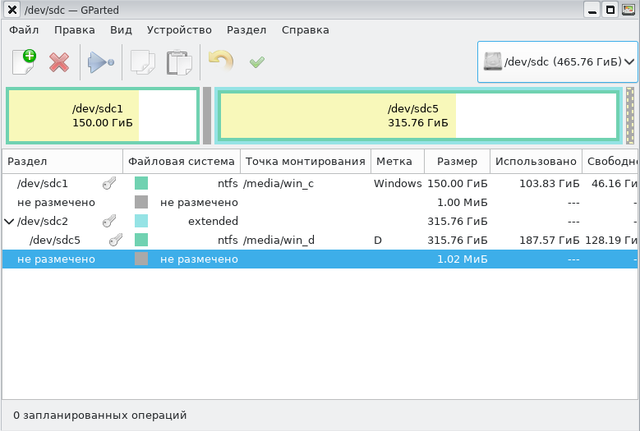The height and width of the screenshot is (431, 640).
Task: Click the red Delete partition icon
Action: 59,62
